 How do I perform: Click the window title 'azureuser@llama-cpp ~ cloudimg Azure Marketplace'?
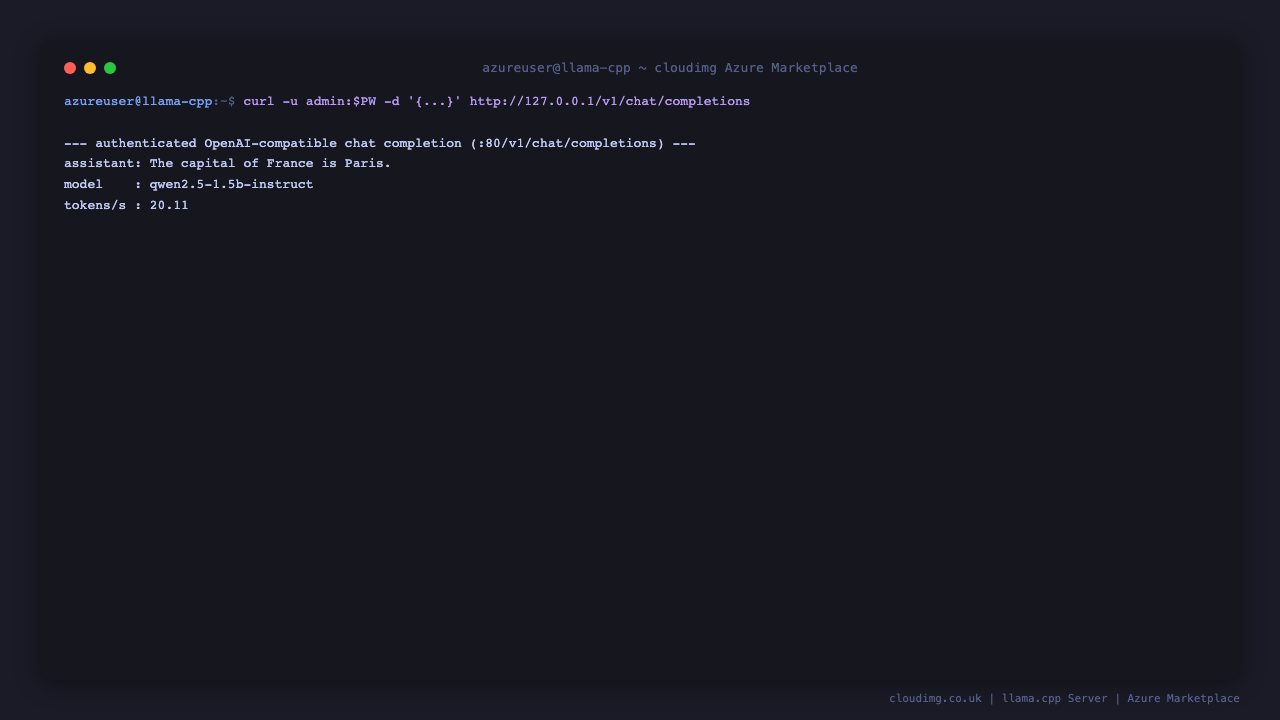point(670,68)
